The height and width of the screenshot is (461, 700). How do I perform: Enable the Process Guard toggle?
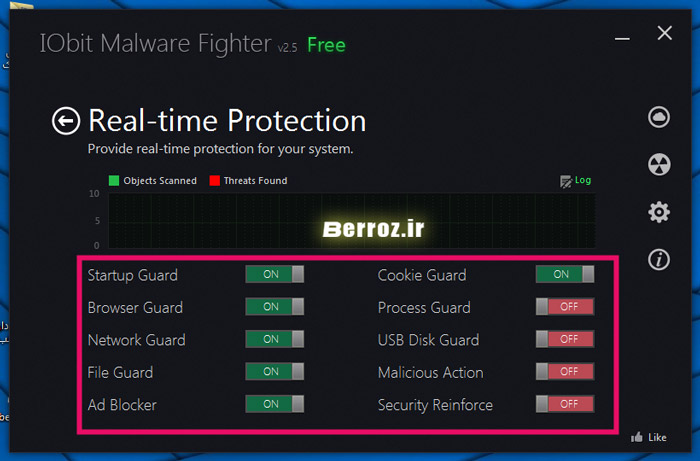point(565,307)
